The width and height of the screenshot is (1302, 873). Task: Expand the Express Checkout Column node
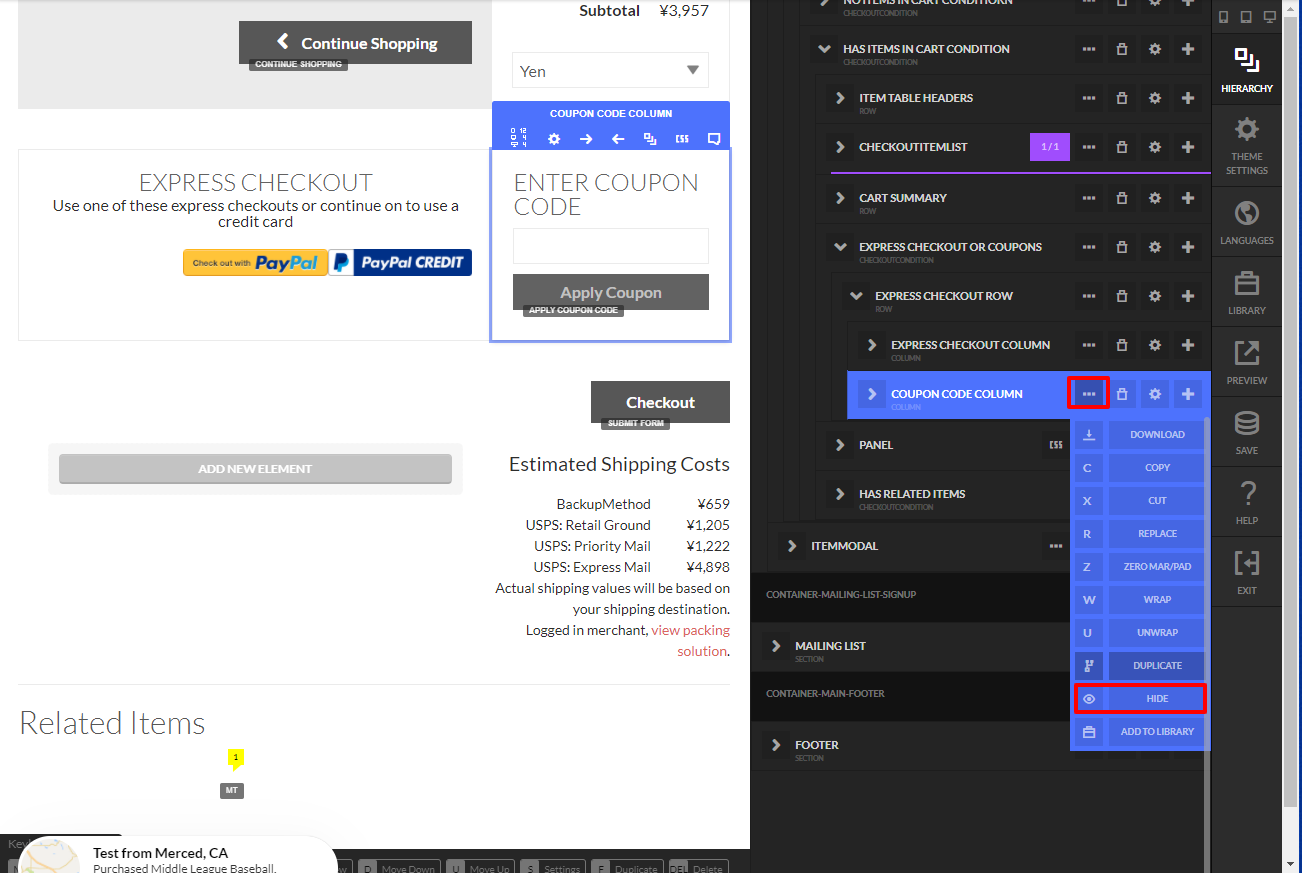click(873, 345)
